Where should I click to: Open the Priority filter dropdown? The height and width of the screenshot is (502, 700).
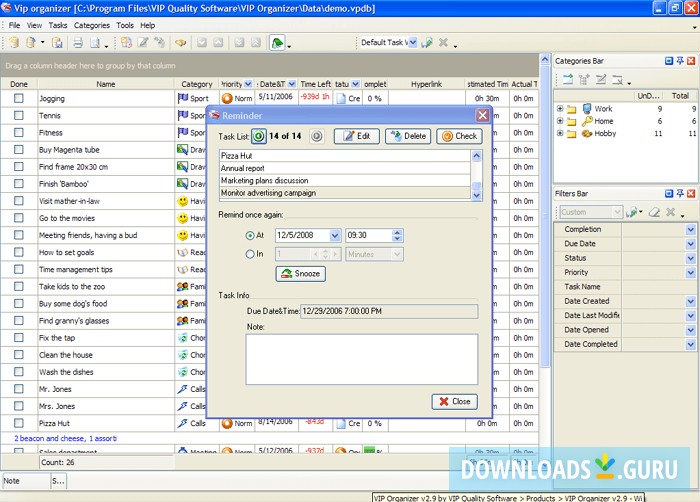coord(690,272)
